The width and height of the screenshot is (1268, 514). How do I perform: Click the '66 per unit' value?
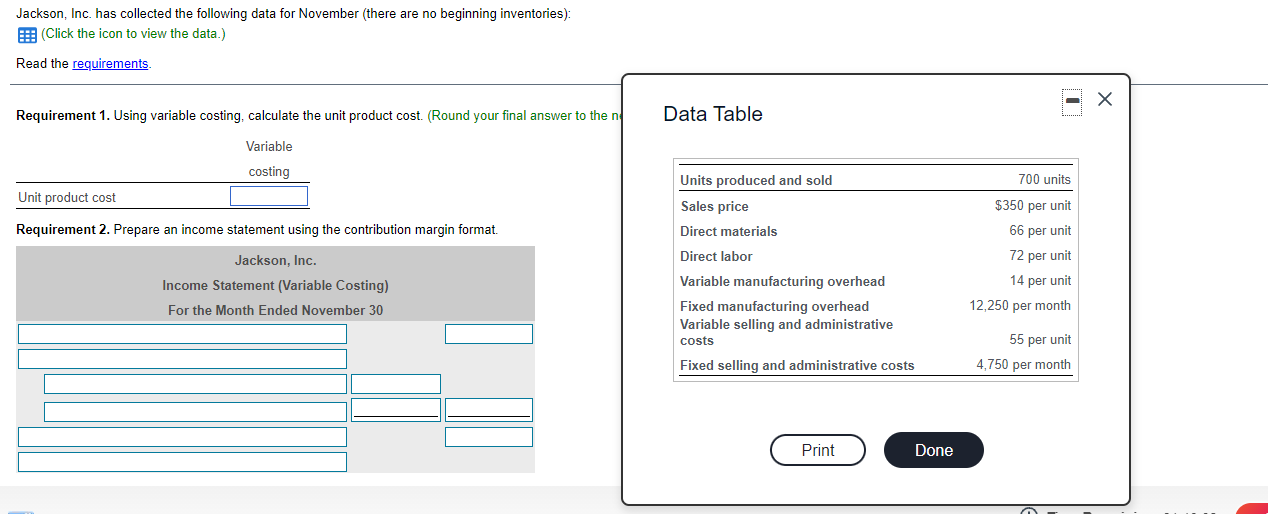tap(1040, 231)
